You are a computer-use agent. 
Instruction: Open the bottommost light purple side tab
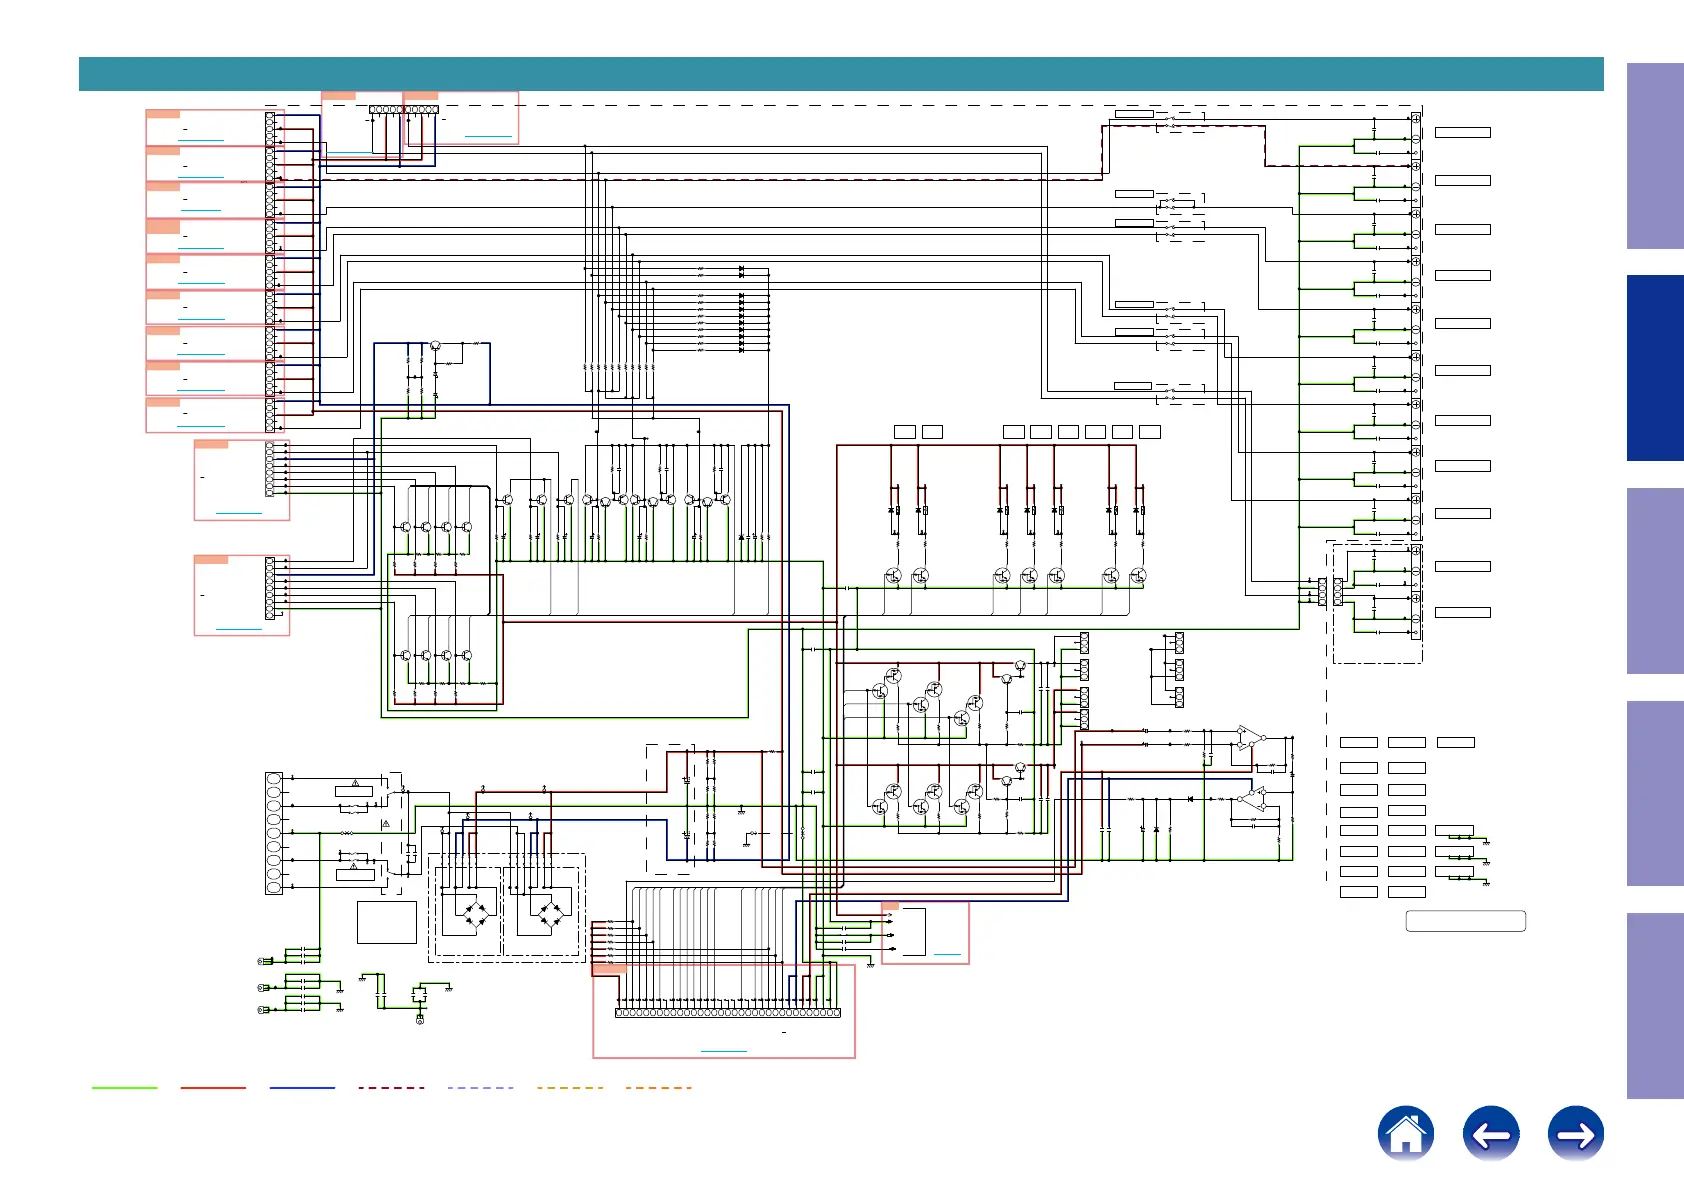tap(1655, 1006)
